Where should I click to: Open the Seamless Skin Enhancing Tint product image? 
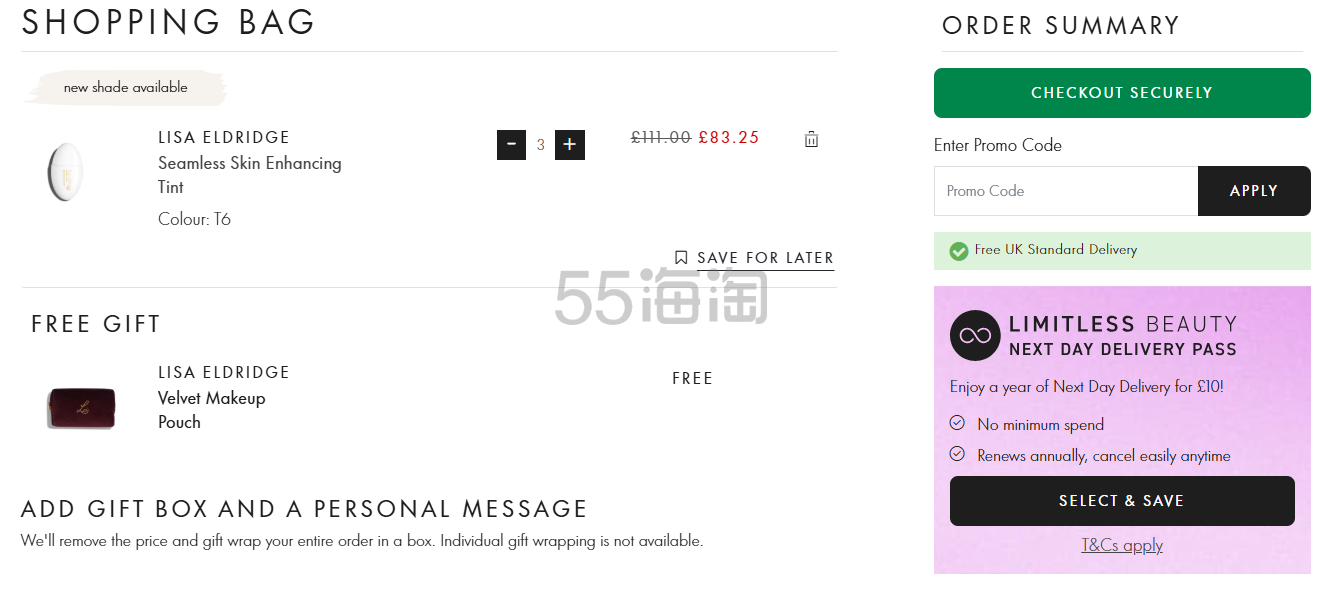[65, 172]
